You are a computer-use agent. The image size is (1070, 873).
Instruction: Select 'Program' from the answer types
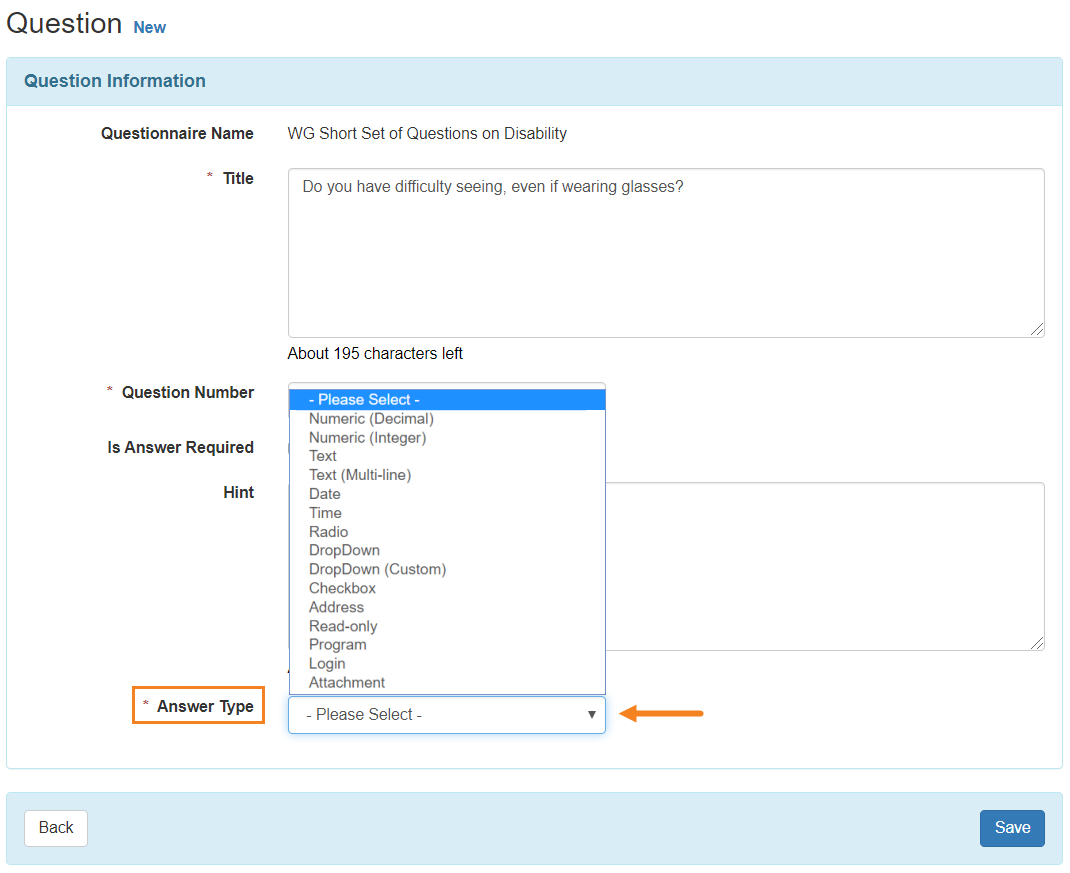point(338,645)
